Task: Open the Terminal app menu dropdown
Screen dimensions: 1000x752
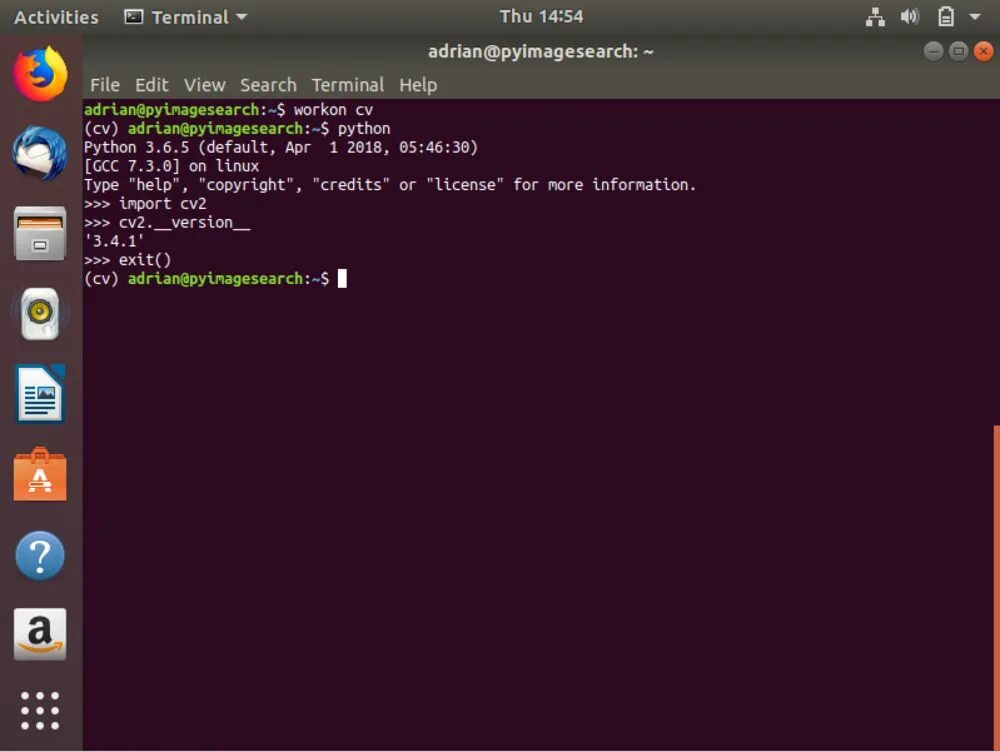Action: pos(186,17)
